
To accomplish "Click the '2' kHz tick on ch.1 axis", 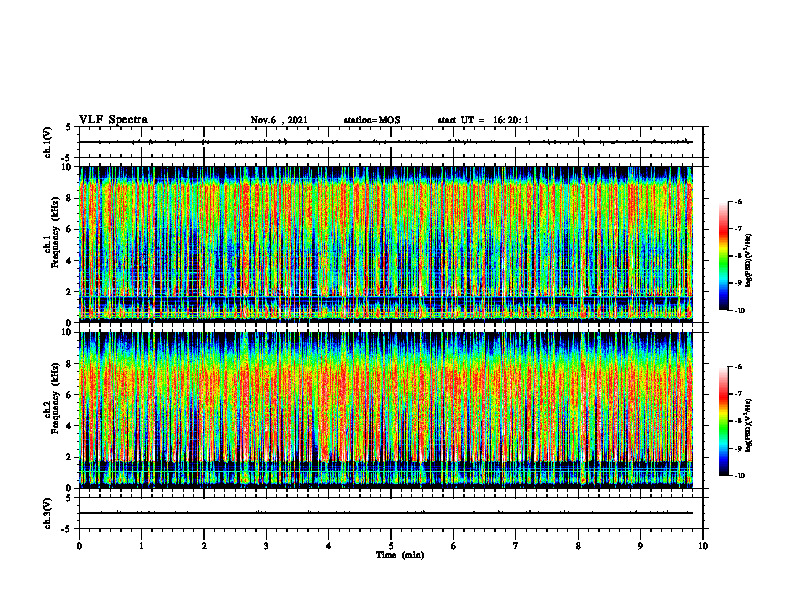I will pos(70,292).
